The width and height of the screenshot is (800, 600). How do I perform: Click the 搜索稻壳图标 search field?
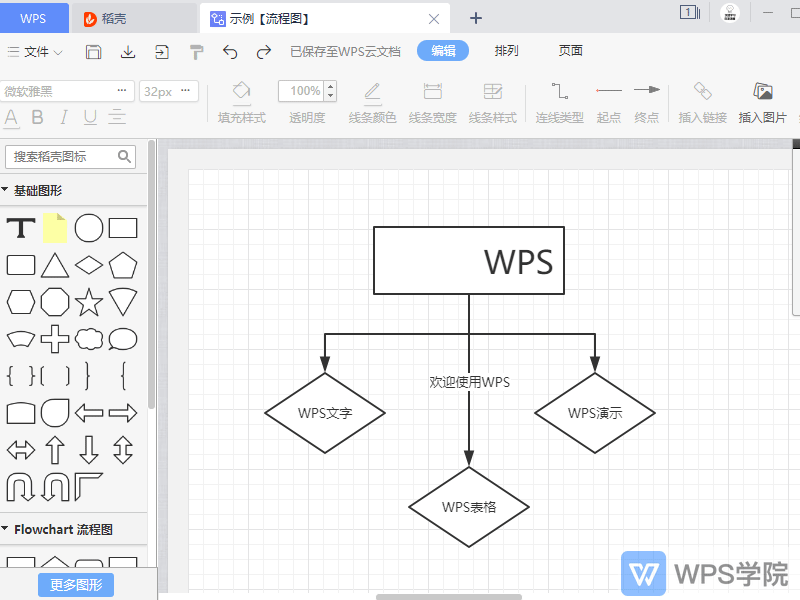coord(70,157)
